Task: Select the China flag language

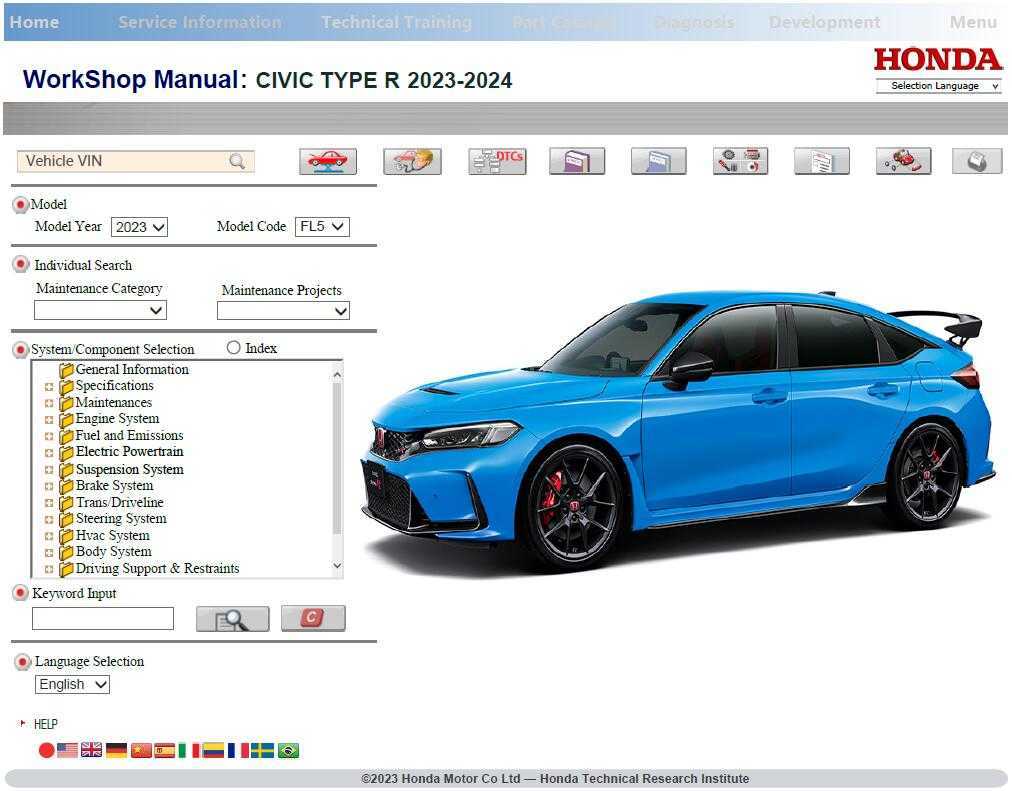Action: (141, 750)
